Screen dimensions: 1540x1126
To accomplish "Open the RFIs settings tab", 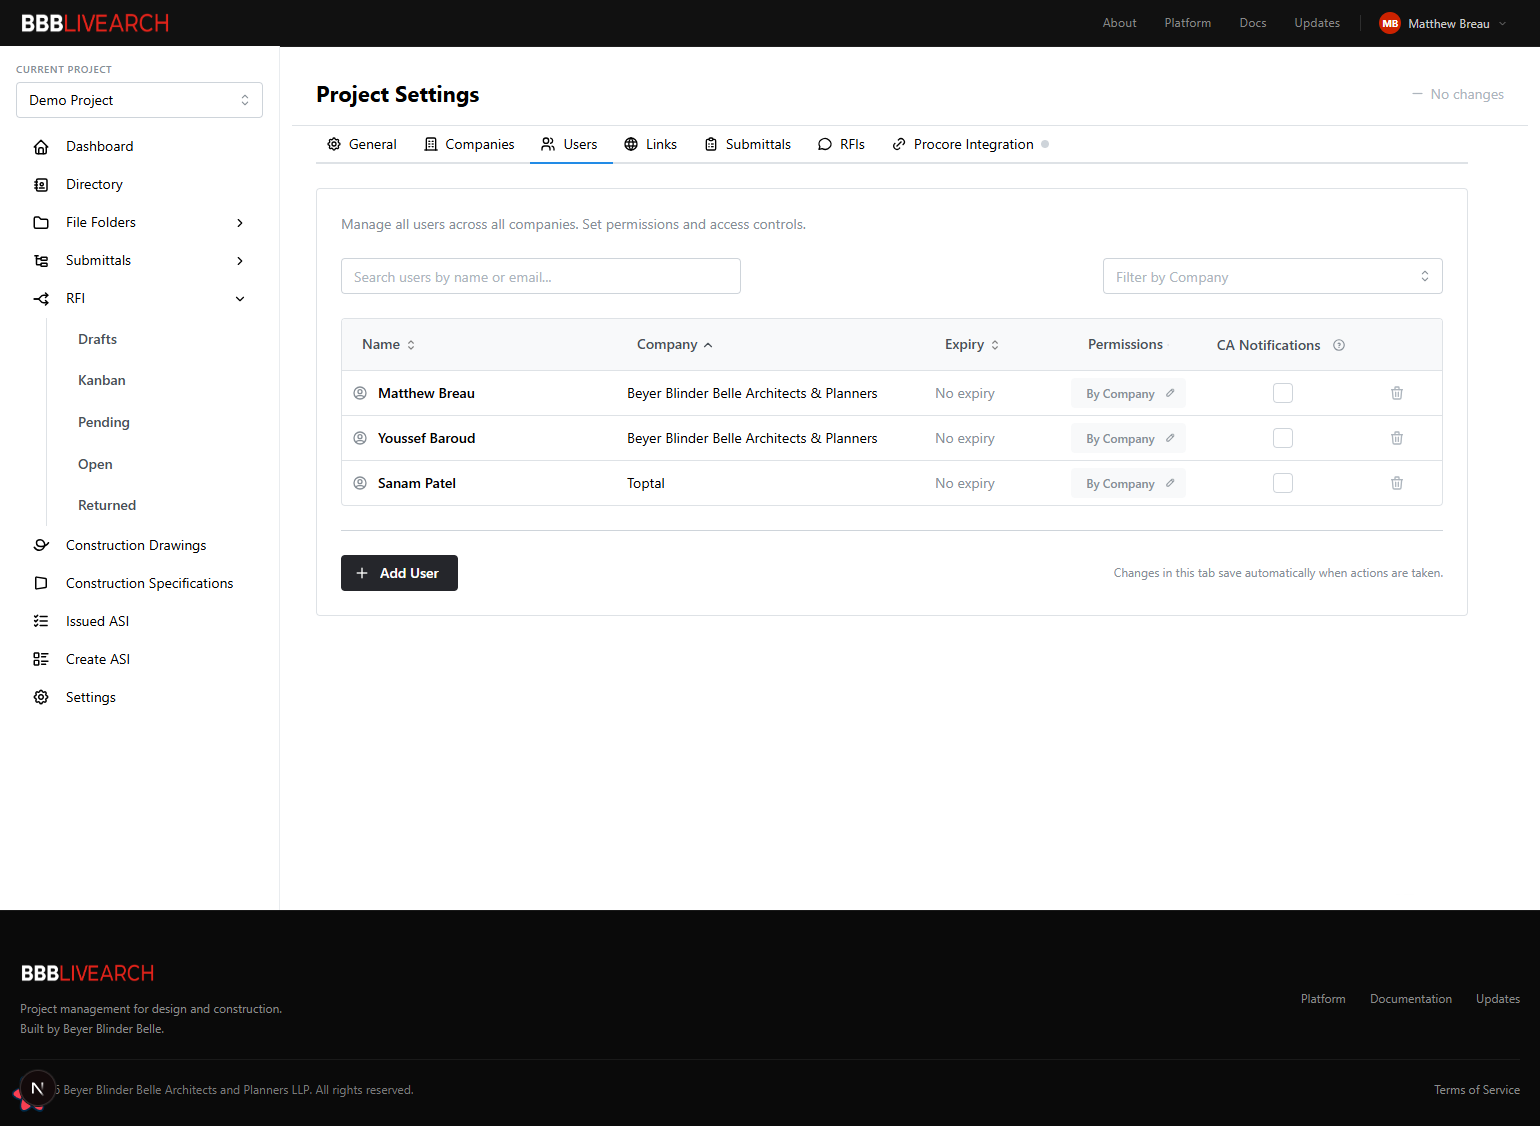I will coord(841,144).
